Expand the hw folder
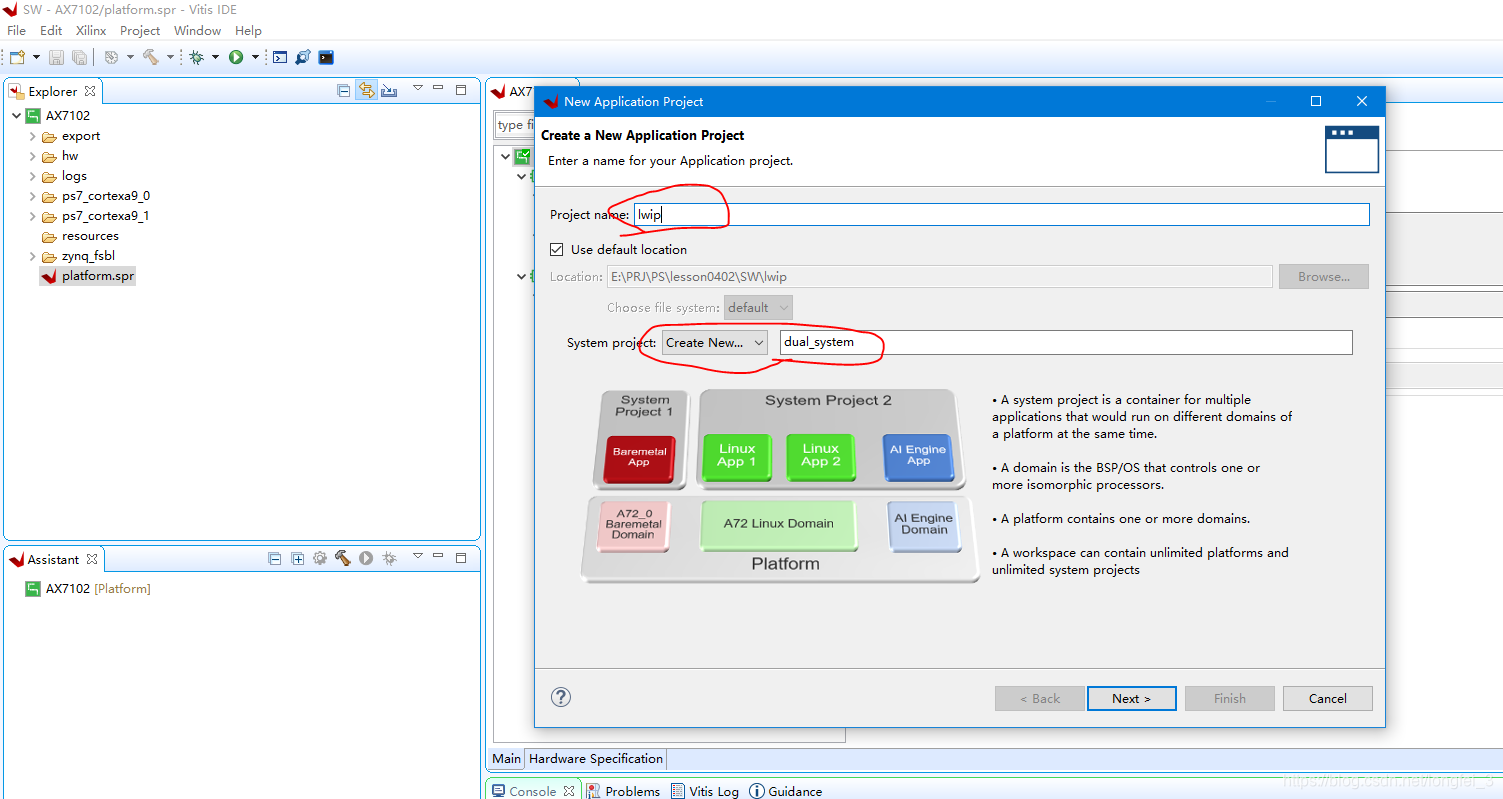 click(x=32, y=156)
